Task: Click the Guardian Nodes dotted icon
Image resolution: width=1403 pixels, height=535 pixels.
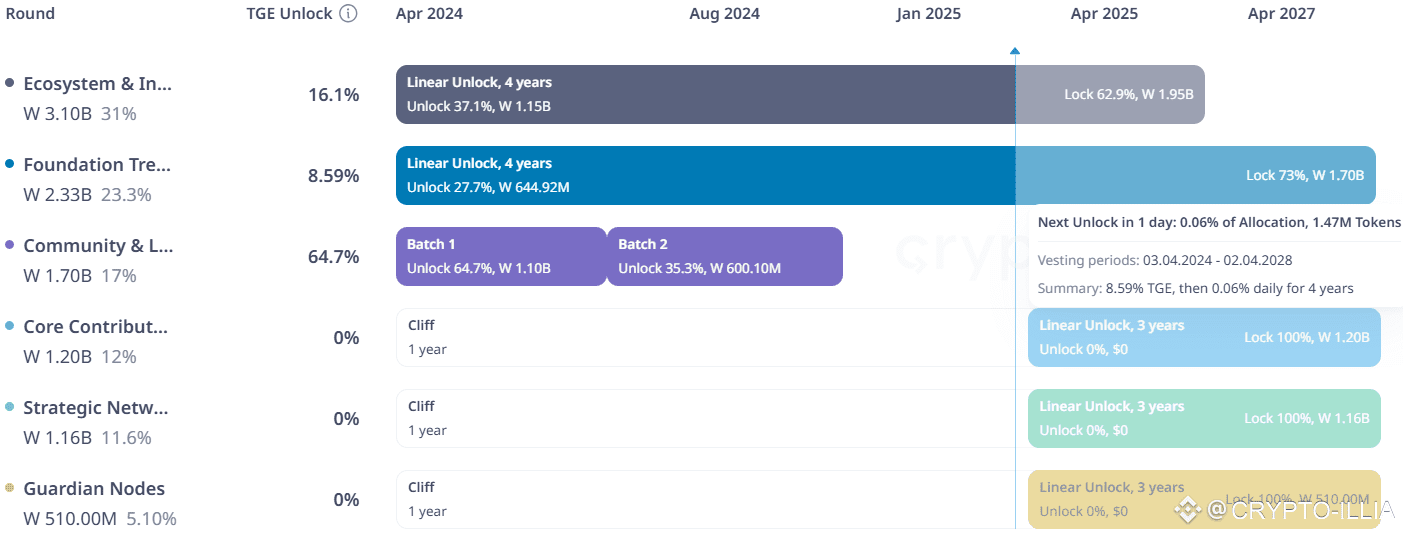Action: [x=10, y=488]
